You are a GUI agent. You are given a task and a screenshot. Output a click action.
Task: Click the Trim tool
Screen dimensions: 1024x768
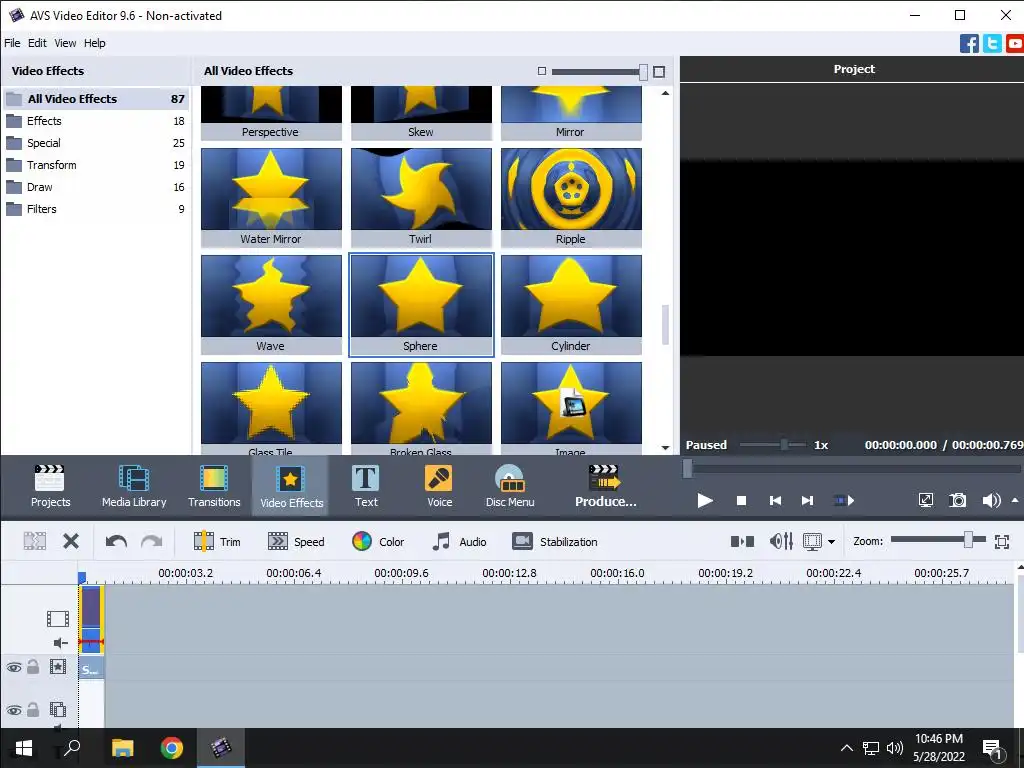(x=217, y=541)
